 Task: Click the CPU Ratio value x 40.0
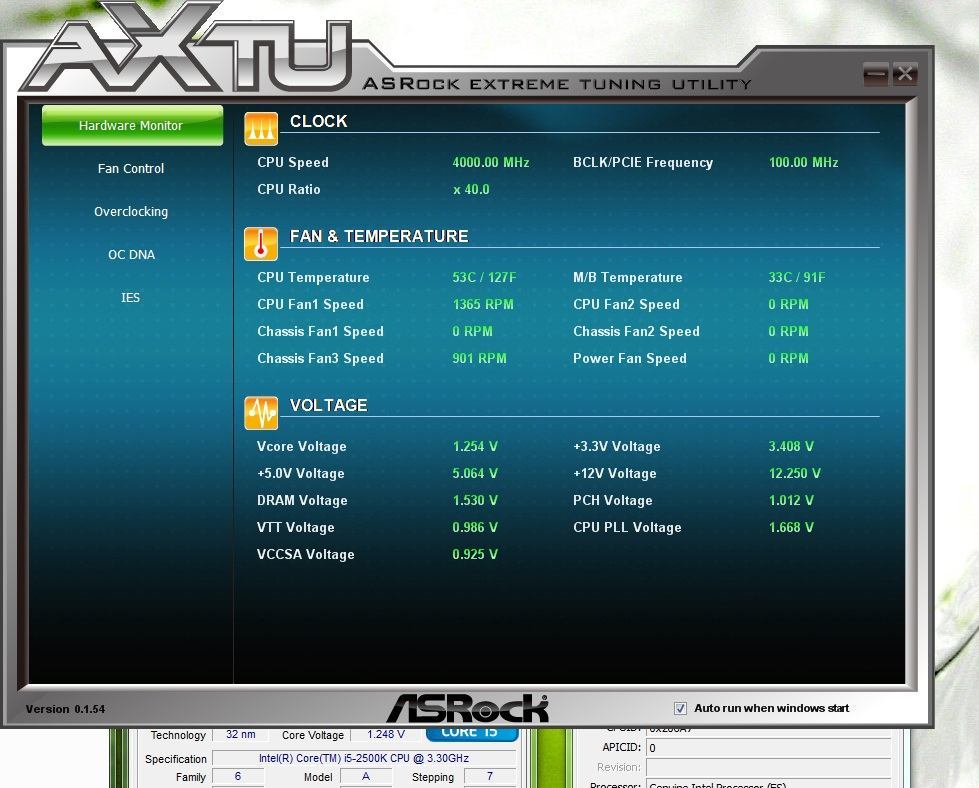click(471, 189)
